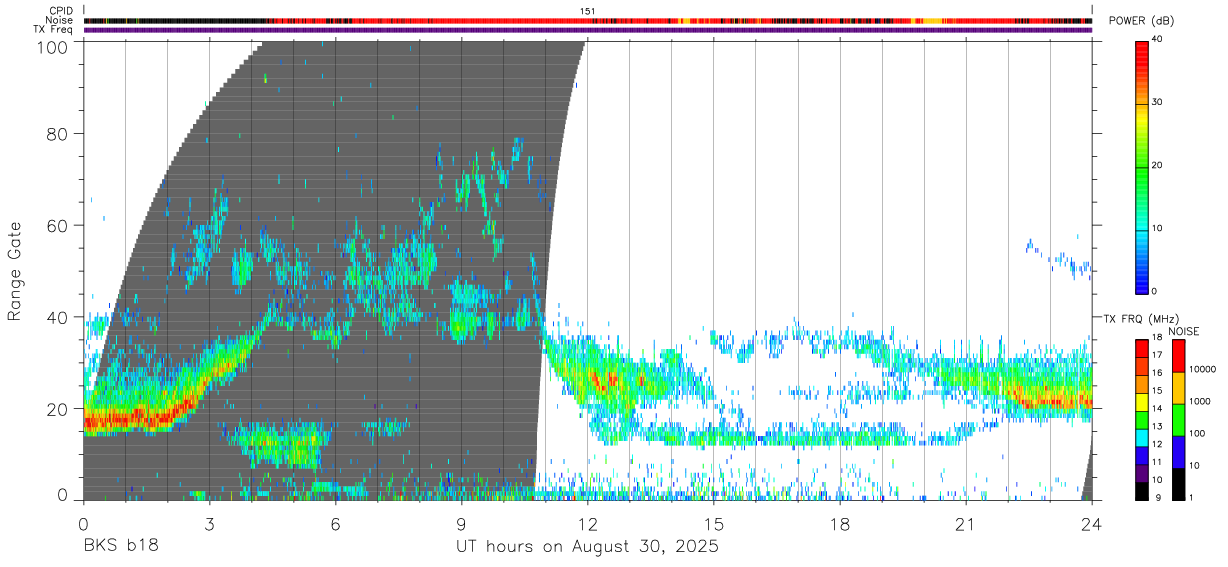Click the NOISE legend title
Screen dimensions: 1228x567
pyautogui.click(x=1183, y=331)
